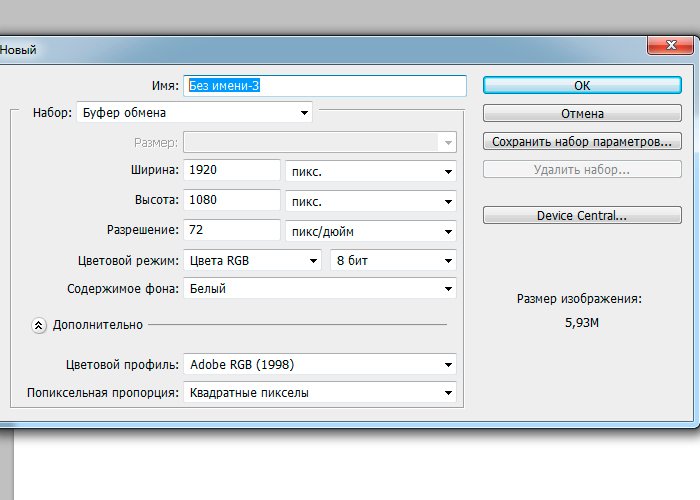
Task: Close the Новый dialog window
Action: (x=668, y=46)
